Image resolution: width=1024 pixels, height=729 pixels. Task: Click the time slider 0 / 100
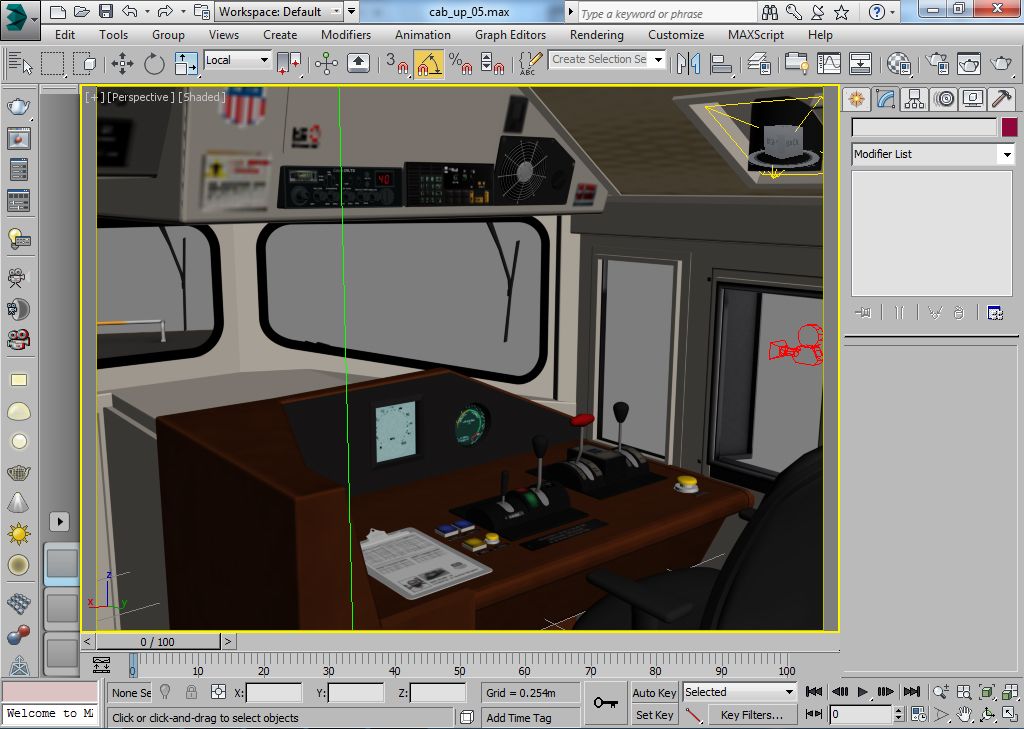pos(157,641)
